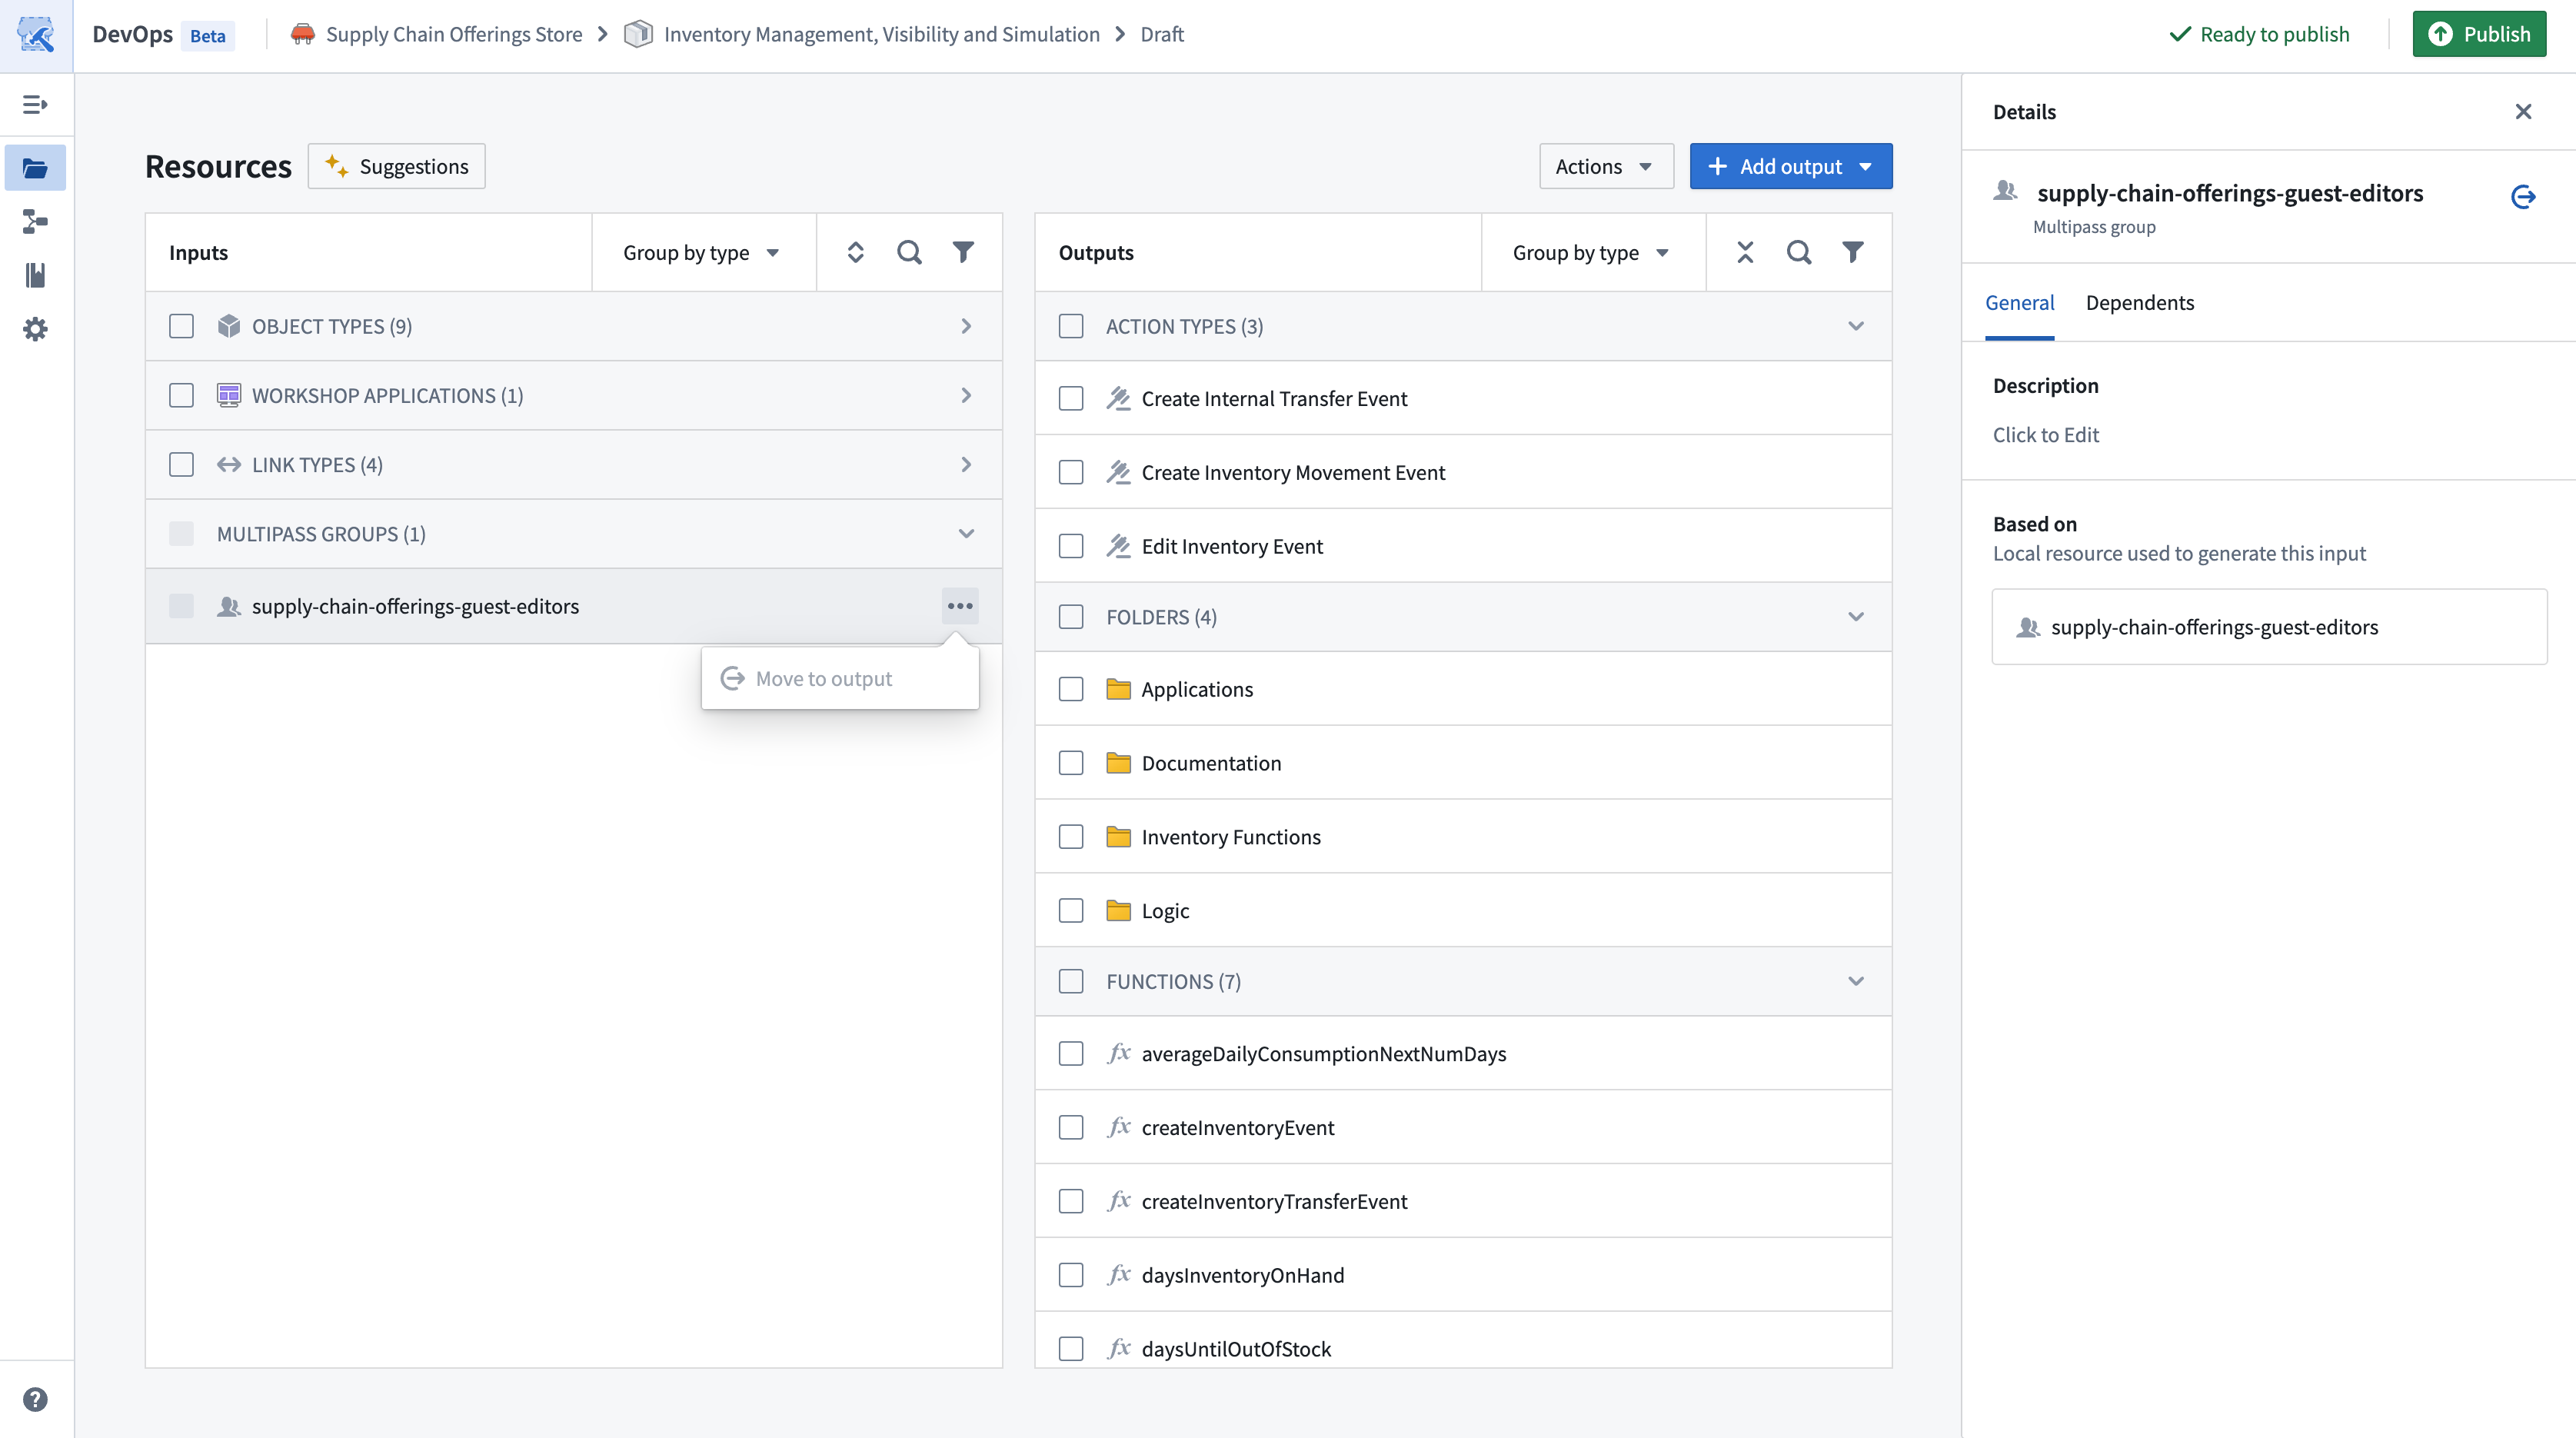Open the Outputs filter funnel icon
The width and height of the screenshot is (2576, 1438).
click(x=1852, y=252)
